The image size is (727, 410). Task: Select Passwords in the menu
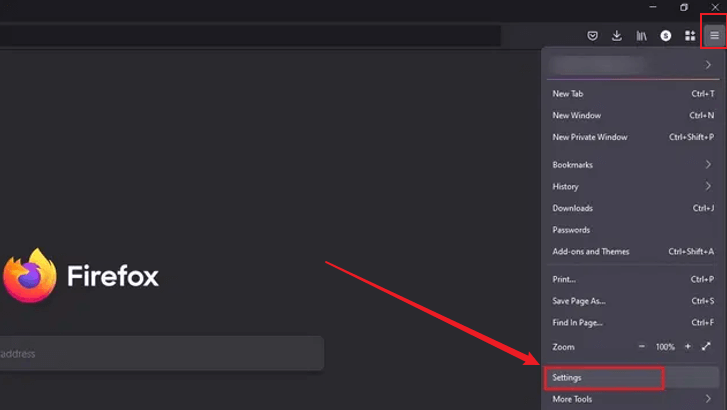tap(572, 230)
